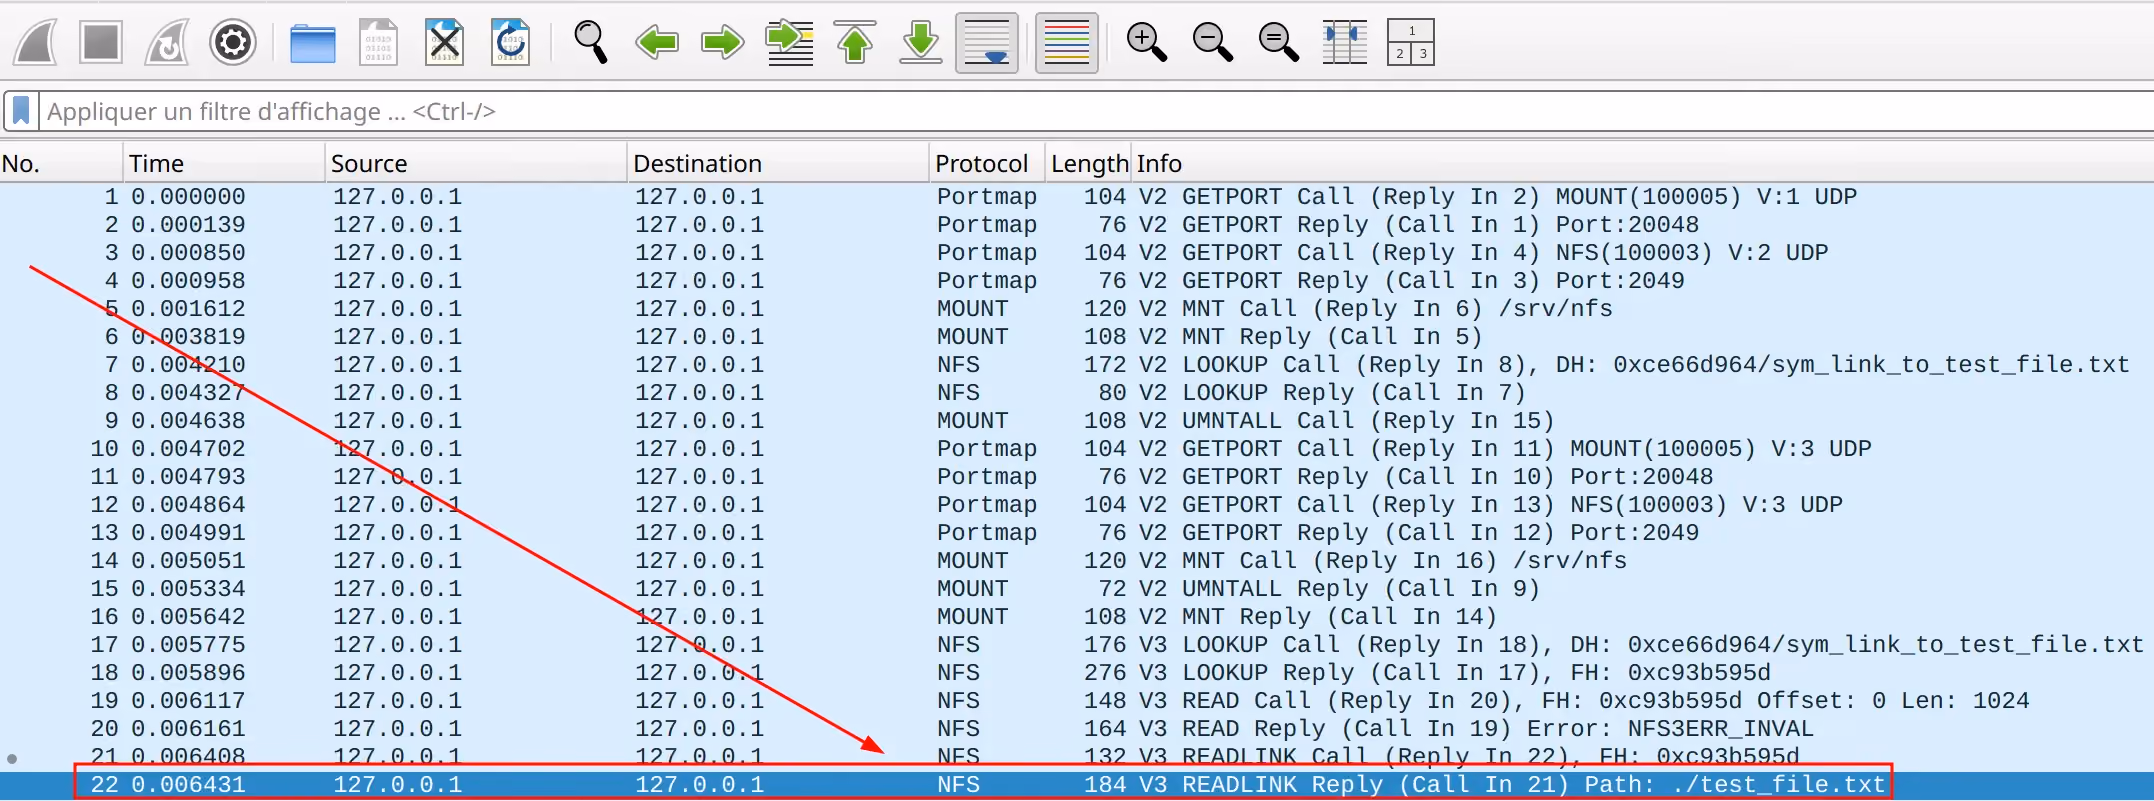Sort by the Time column header
The width and height of the screenshot is (2154, 801).
pos(224,163)
